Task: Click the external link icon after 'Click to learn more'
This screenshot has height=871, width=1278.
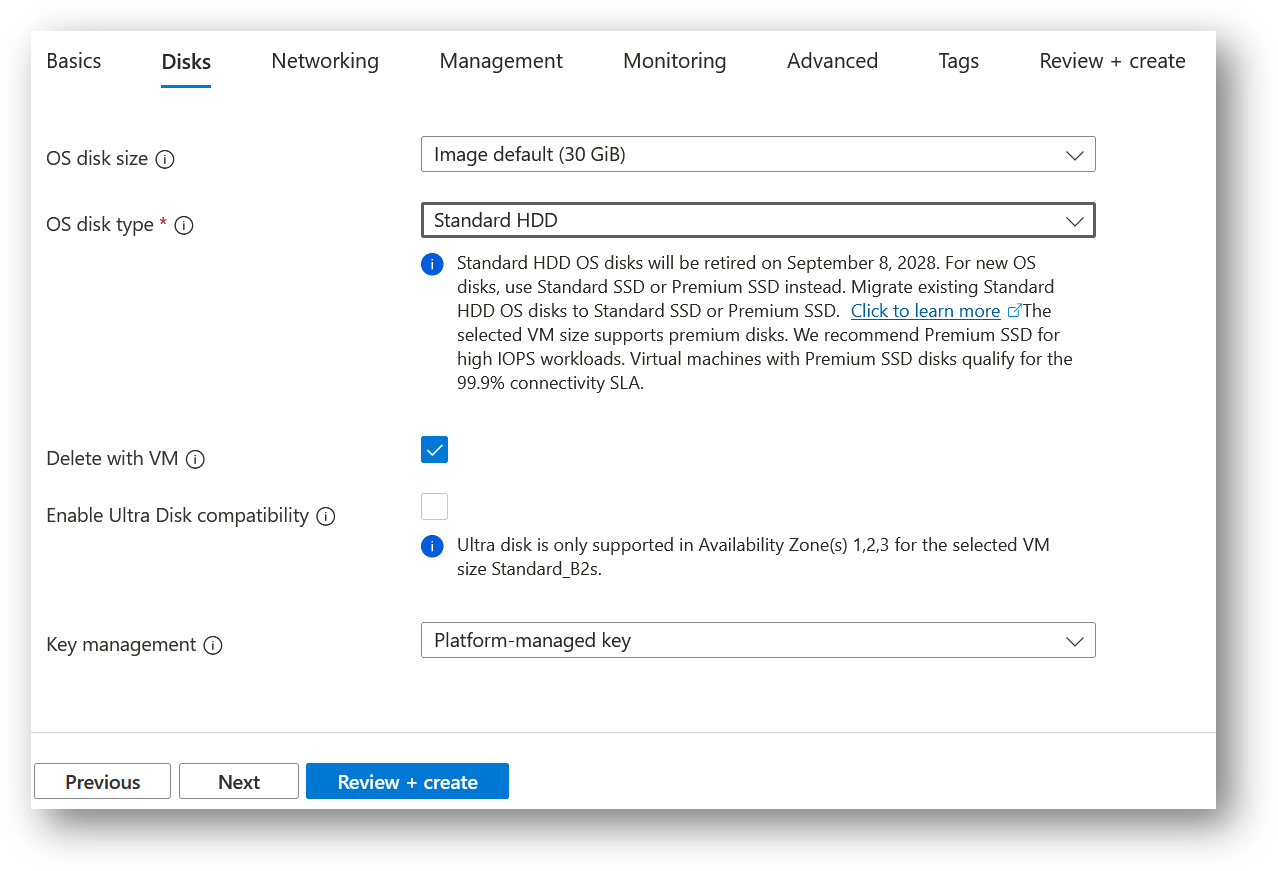Action: (1014, 311)
